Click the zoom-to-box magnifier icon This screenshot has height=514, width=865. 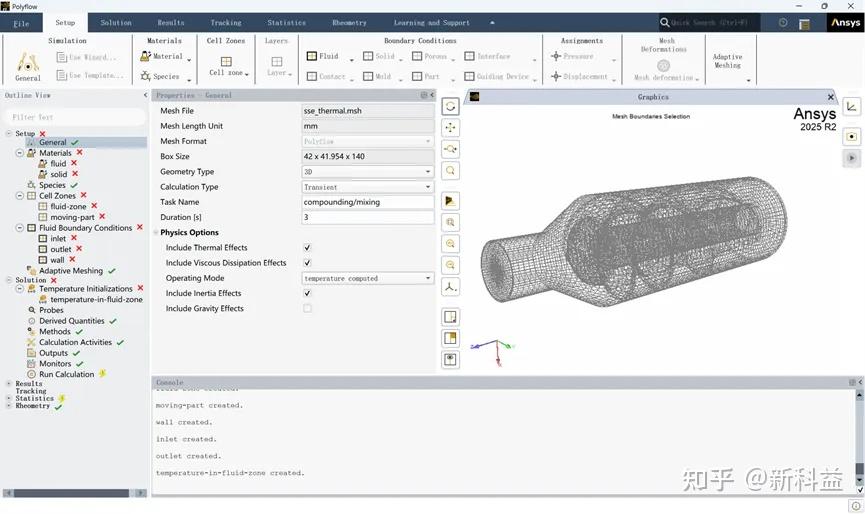[x=450, y=222]
